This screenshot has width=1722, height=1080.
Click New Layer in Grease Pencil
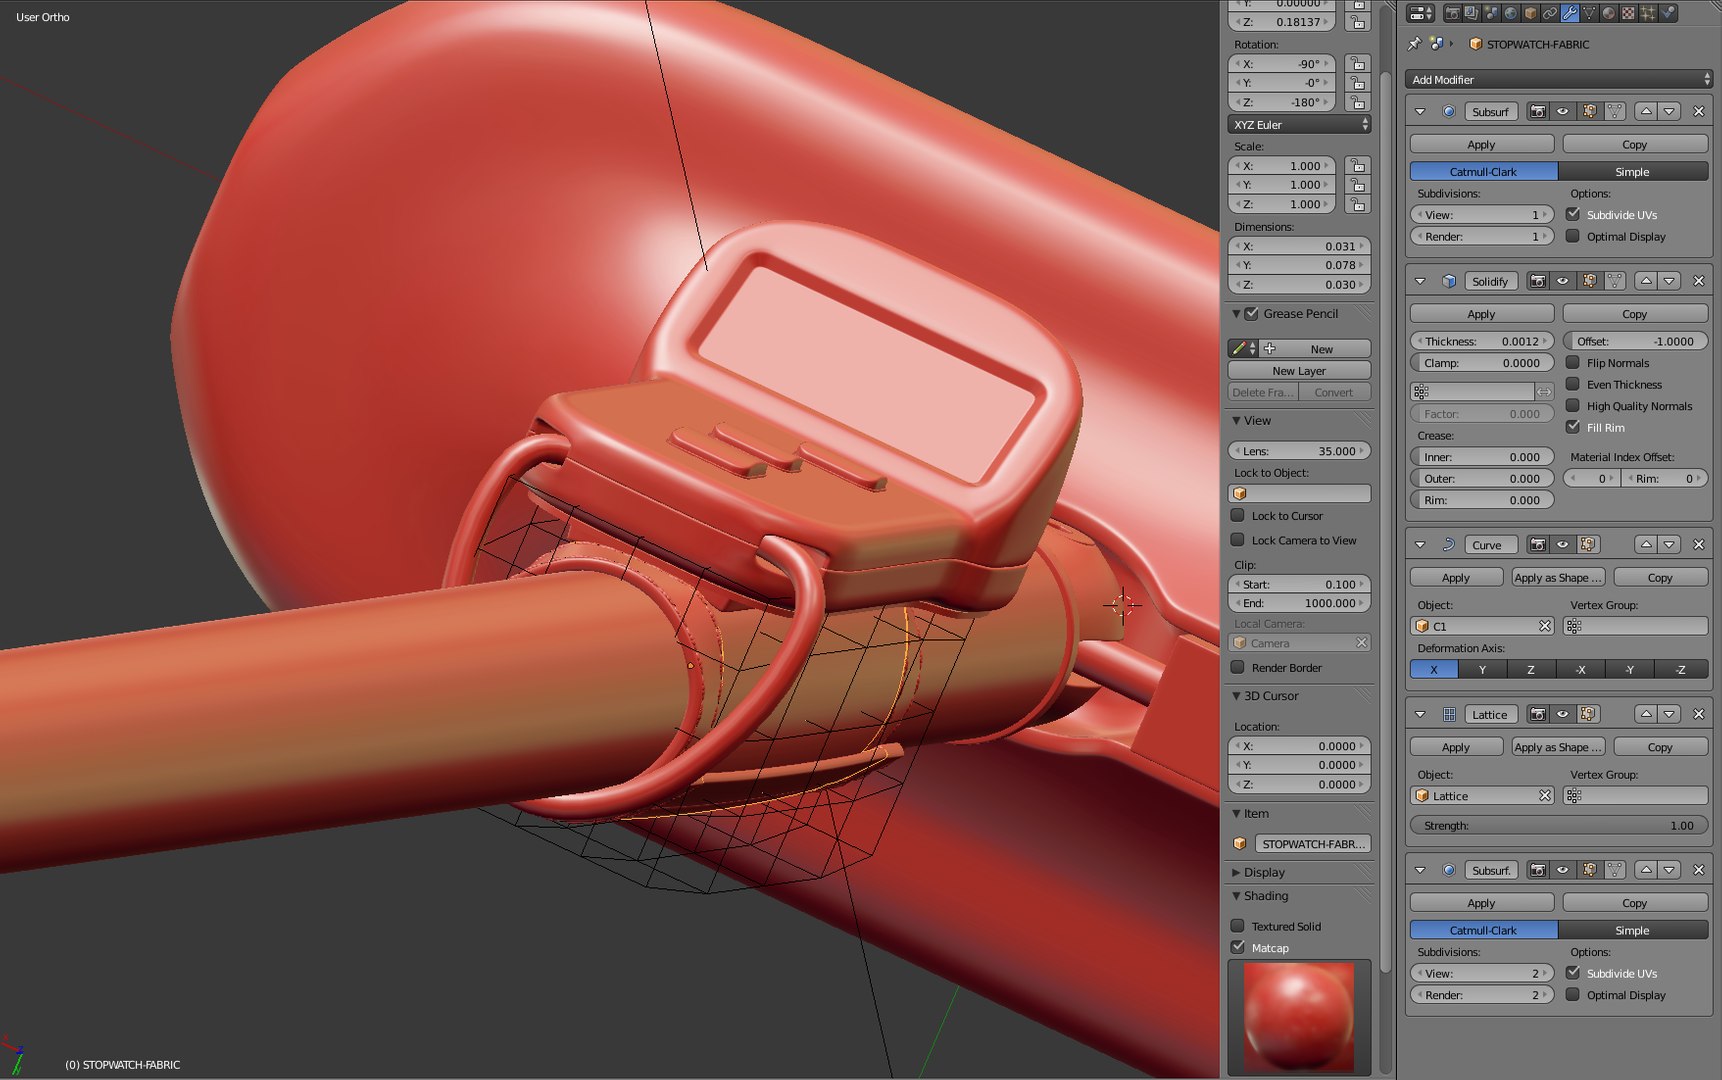[1299, 371]
